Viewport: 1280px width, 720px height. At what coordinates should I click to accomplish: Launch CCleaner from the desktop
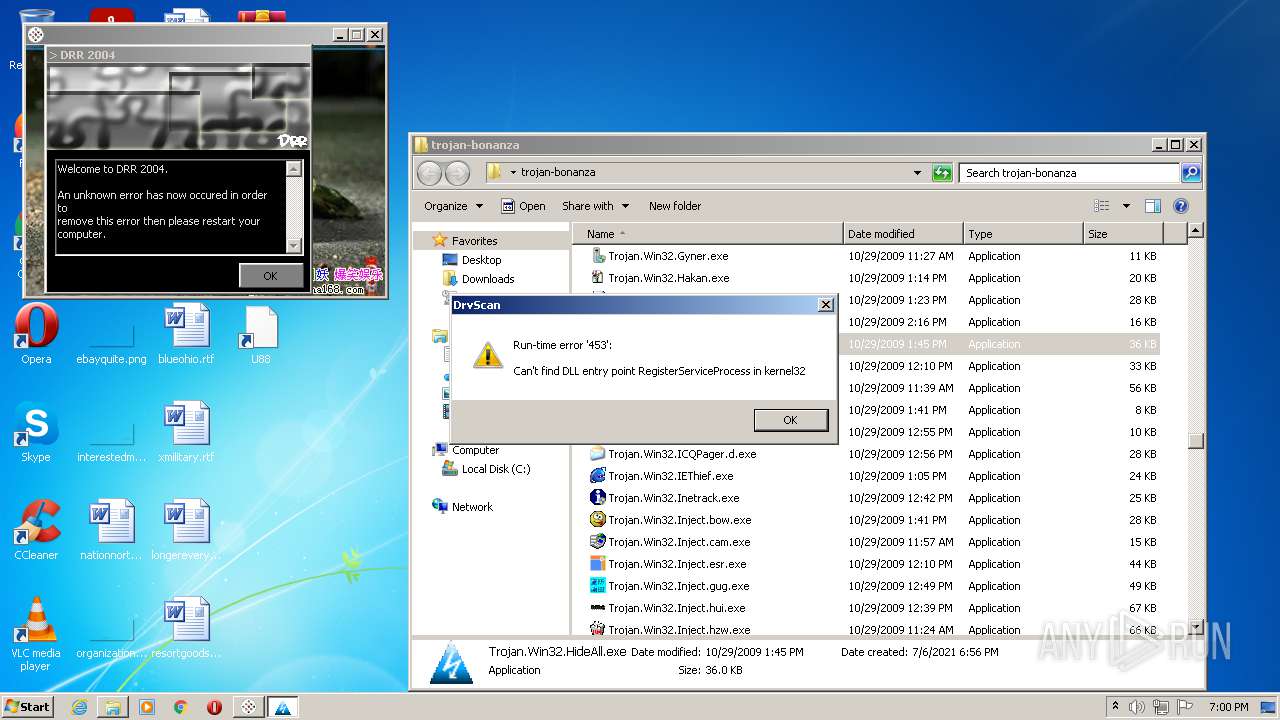point(36,529)
